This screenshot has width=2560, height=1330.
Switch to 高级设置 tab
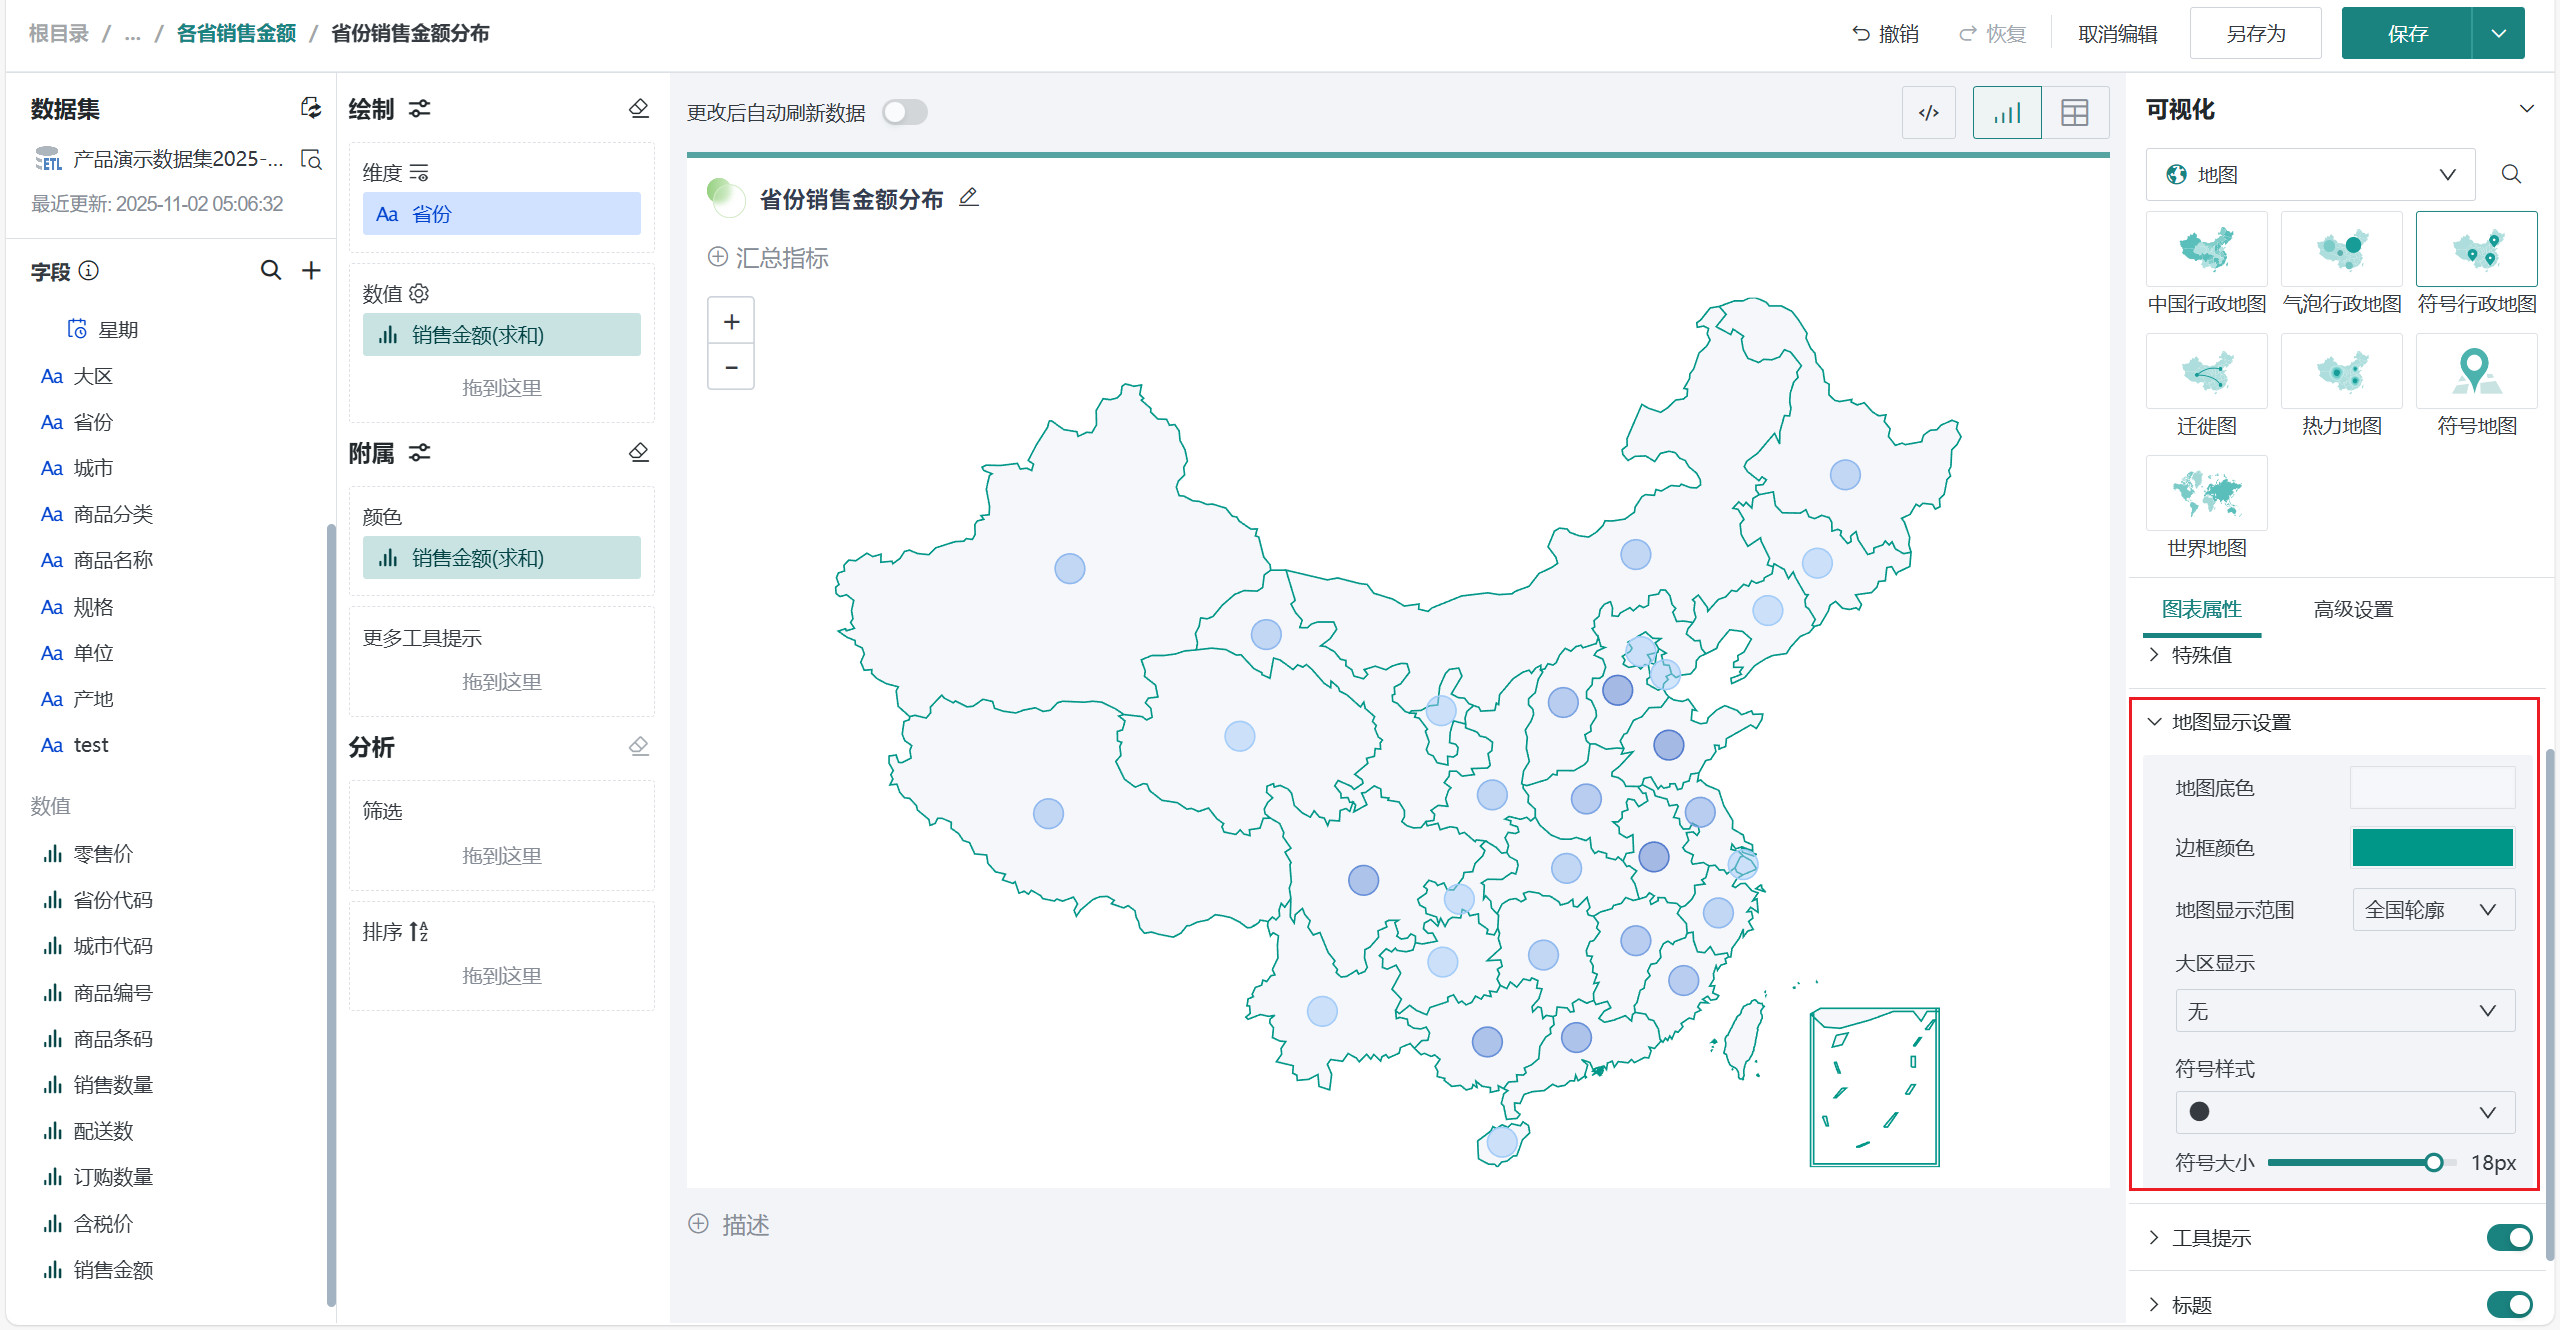2352,609
